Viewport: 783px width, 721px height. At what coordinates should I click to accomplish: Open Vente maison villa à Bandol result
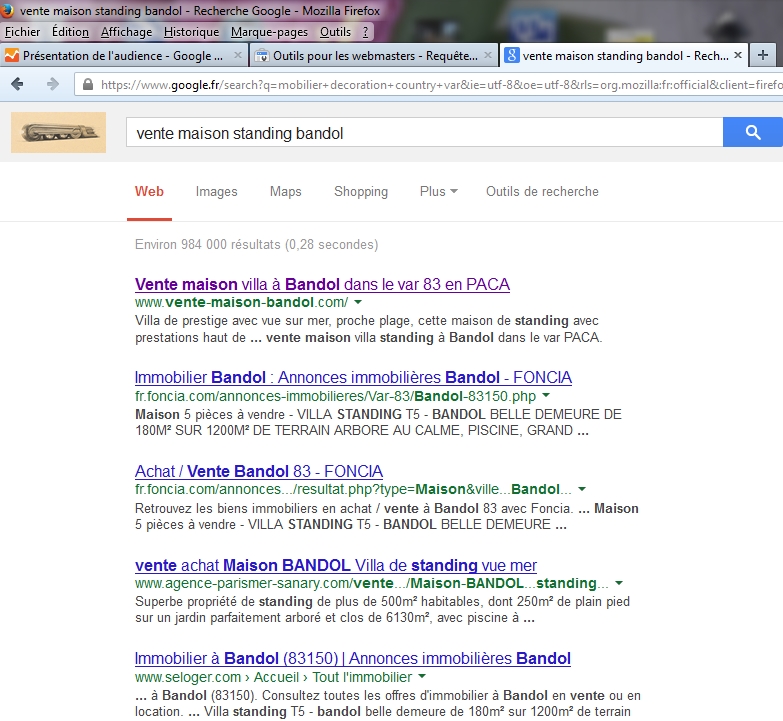click(x=322, y=284)
